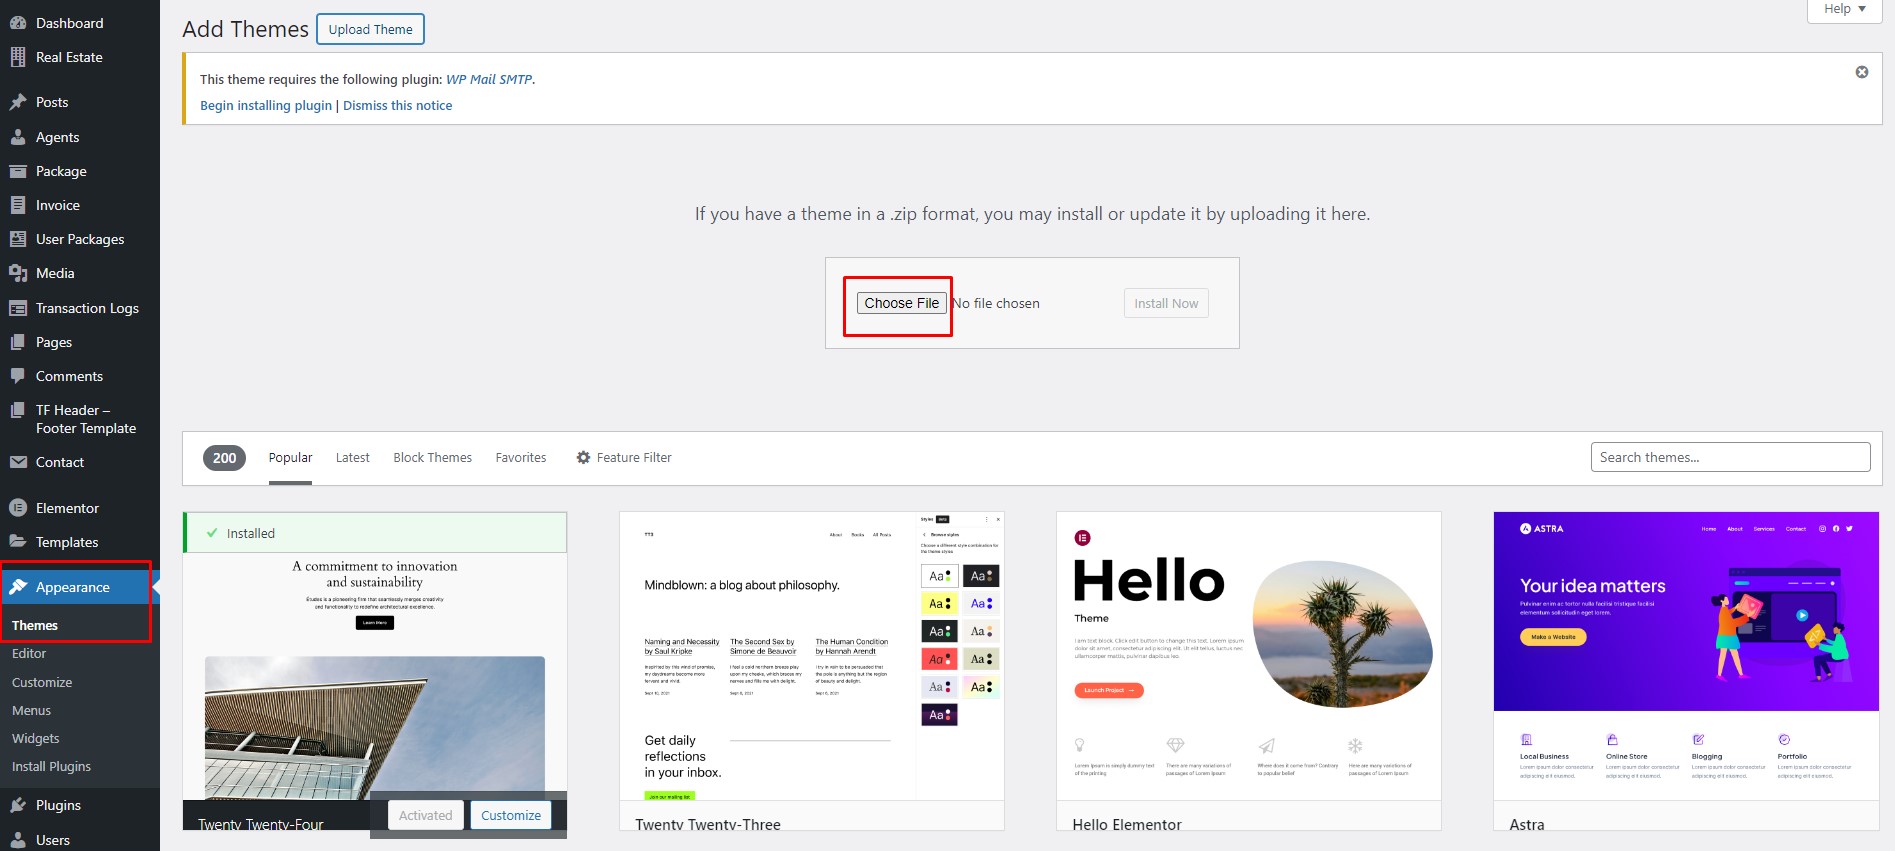Click the Appearance paintbrush icon
The height and width of the screenshot is (851, 1895).
coord(18,587)
